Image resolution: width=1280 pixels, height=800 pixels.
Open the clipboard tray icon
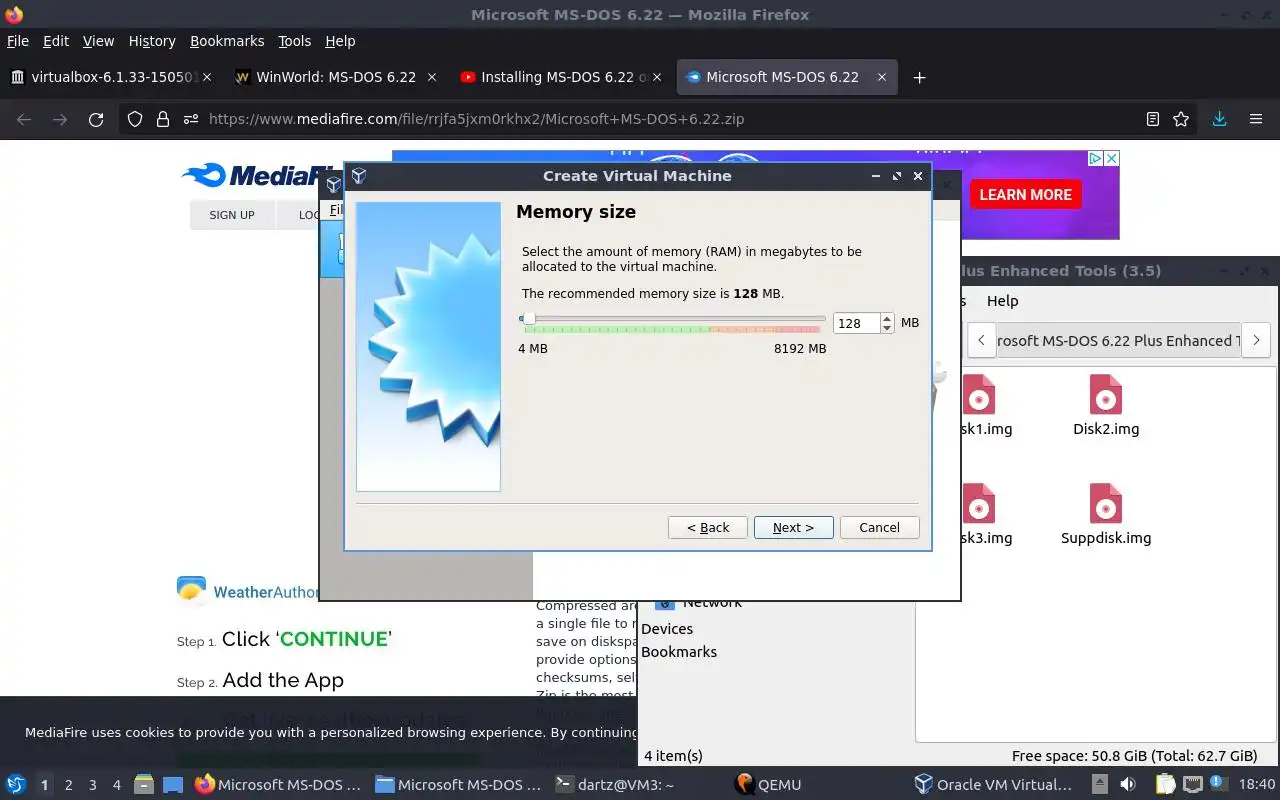pos(1165,784)
